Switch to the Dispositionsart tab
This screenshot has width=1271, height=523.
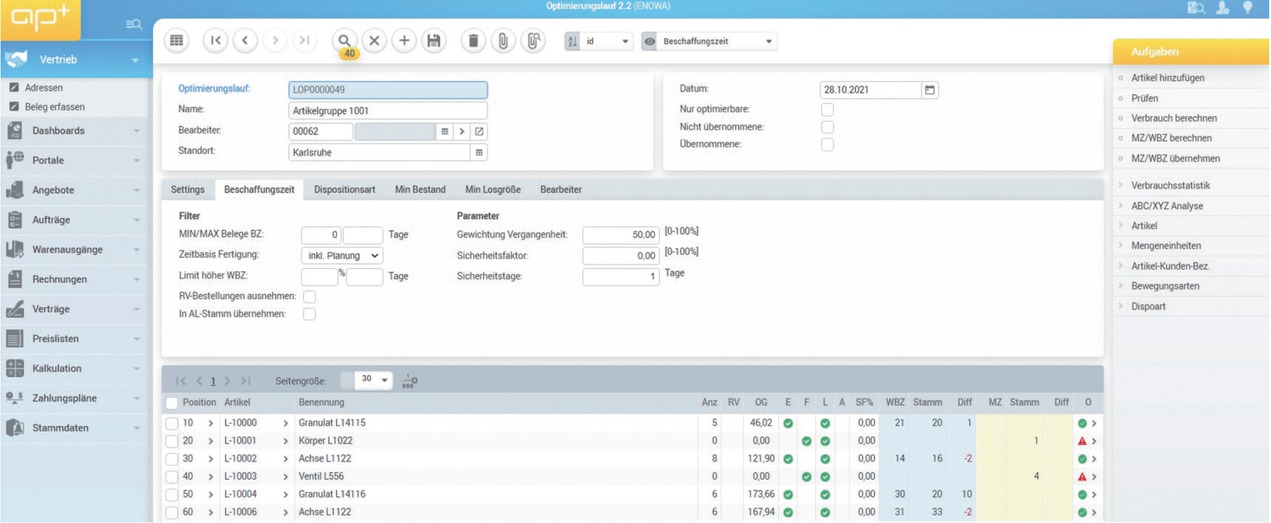click(x=345, y=189)
